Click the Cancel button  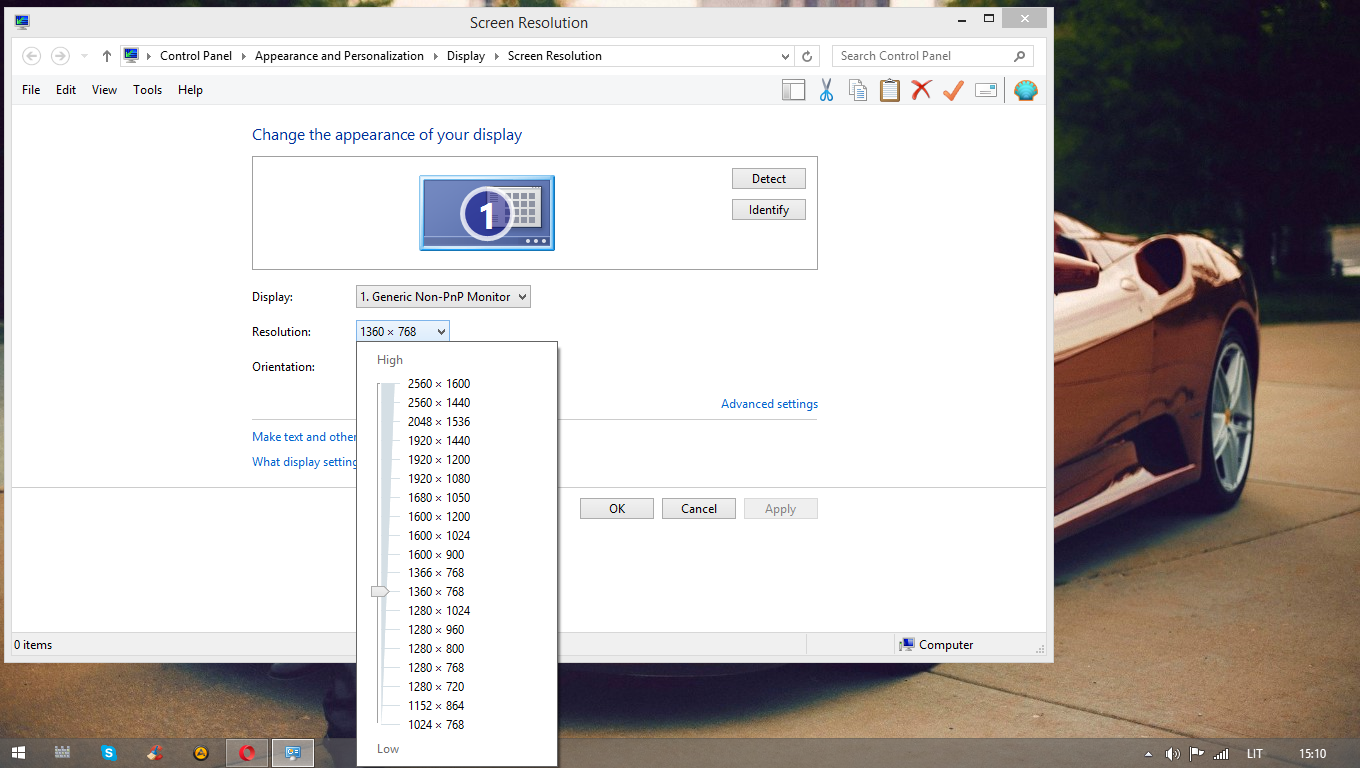(699, 509)
